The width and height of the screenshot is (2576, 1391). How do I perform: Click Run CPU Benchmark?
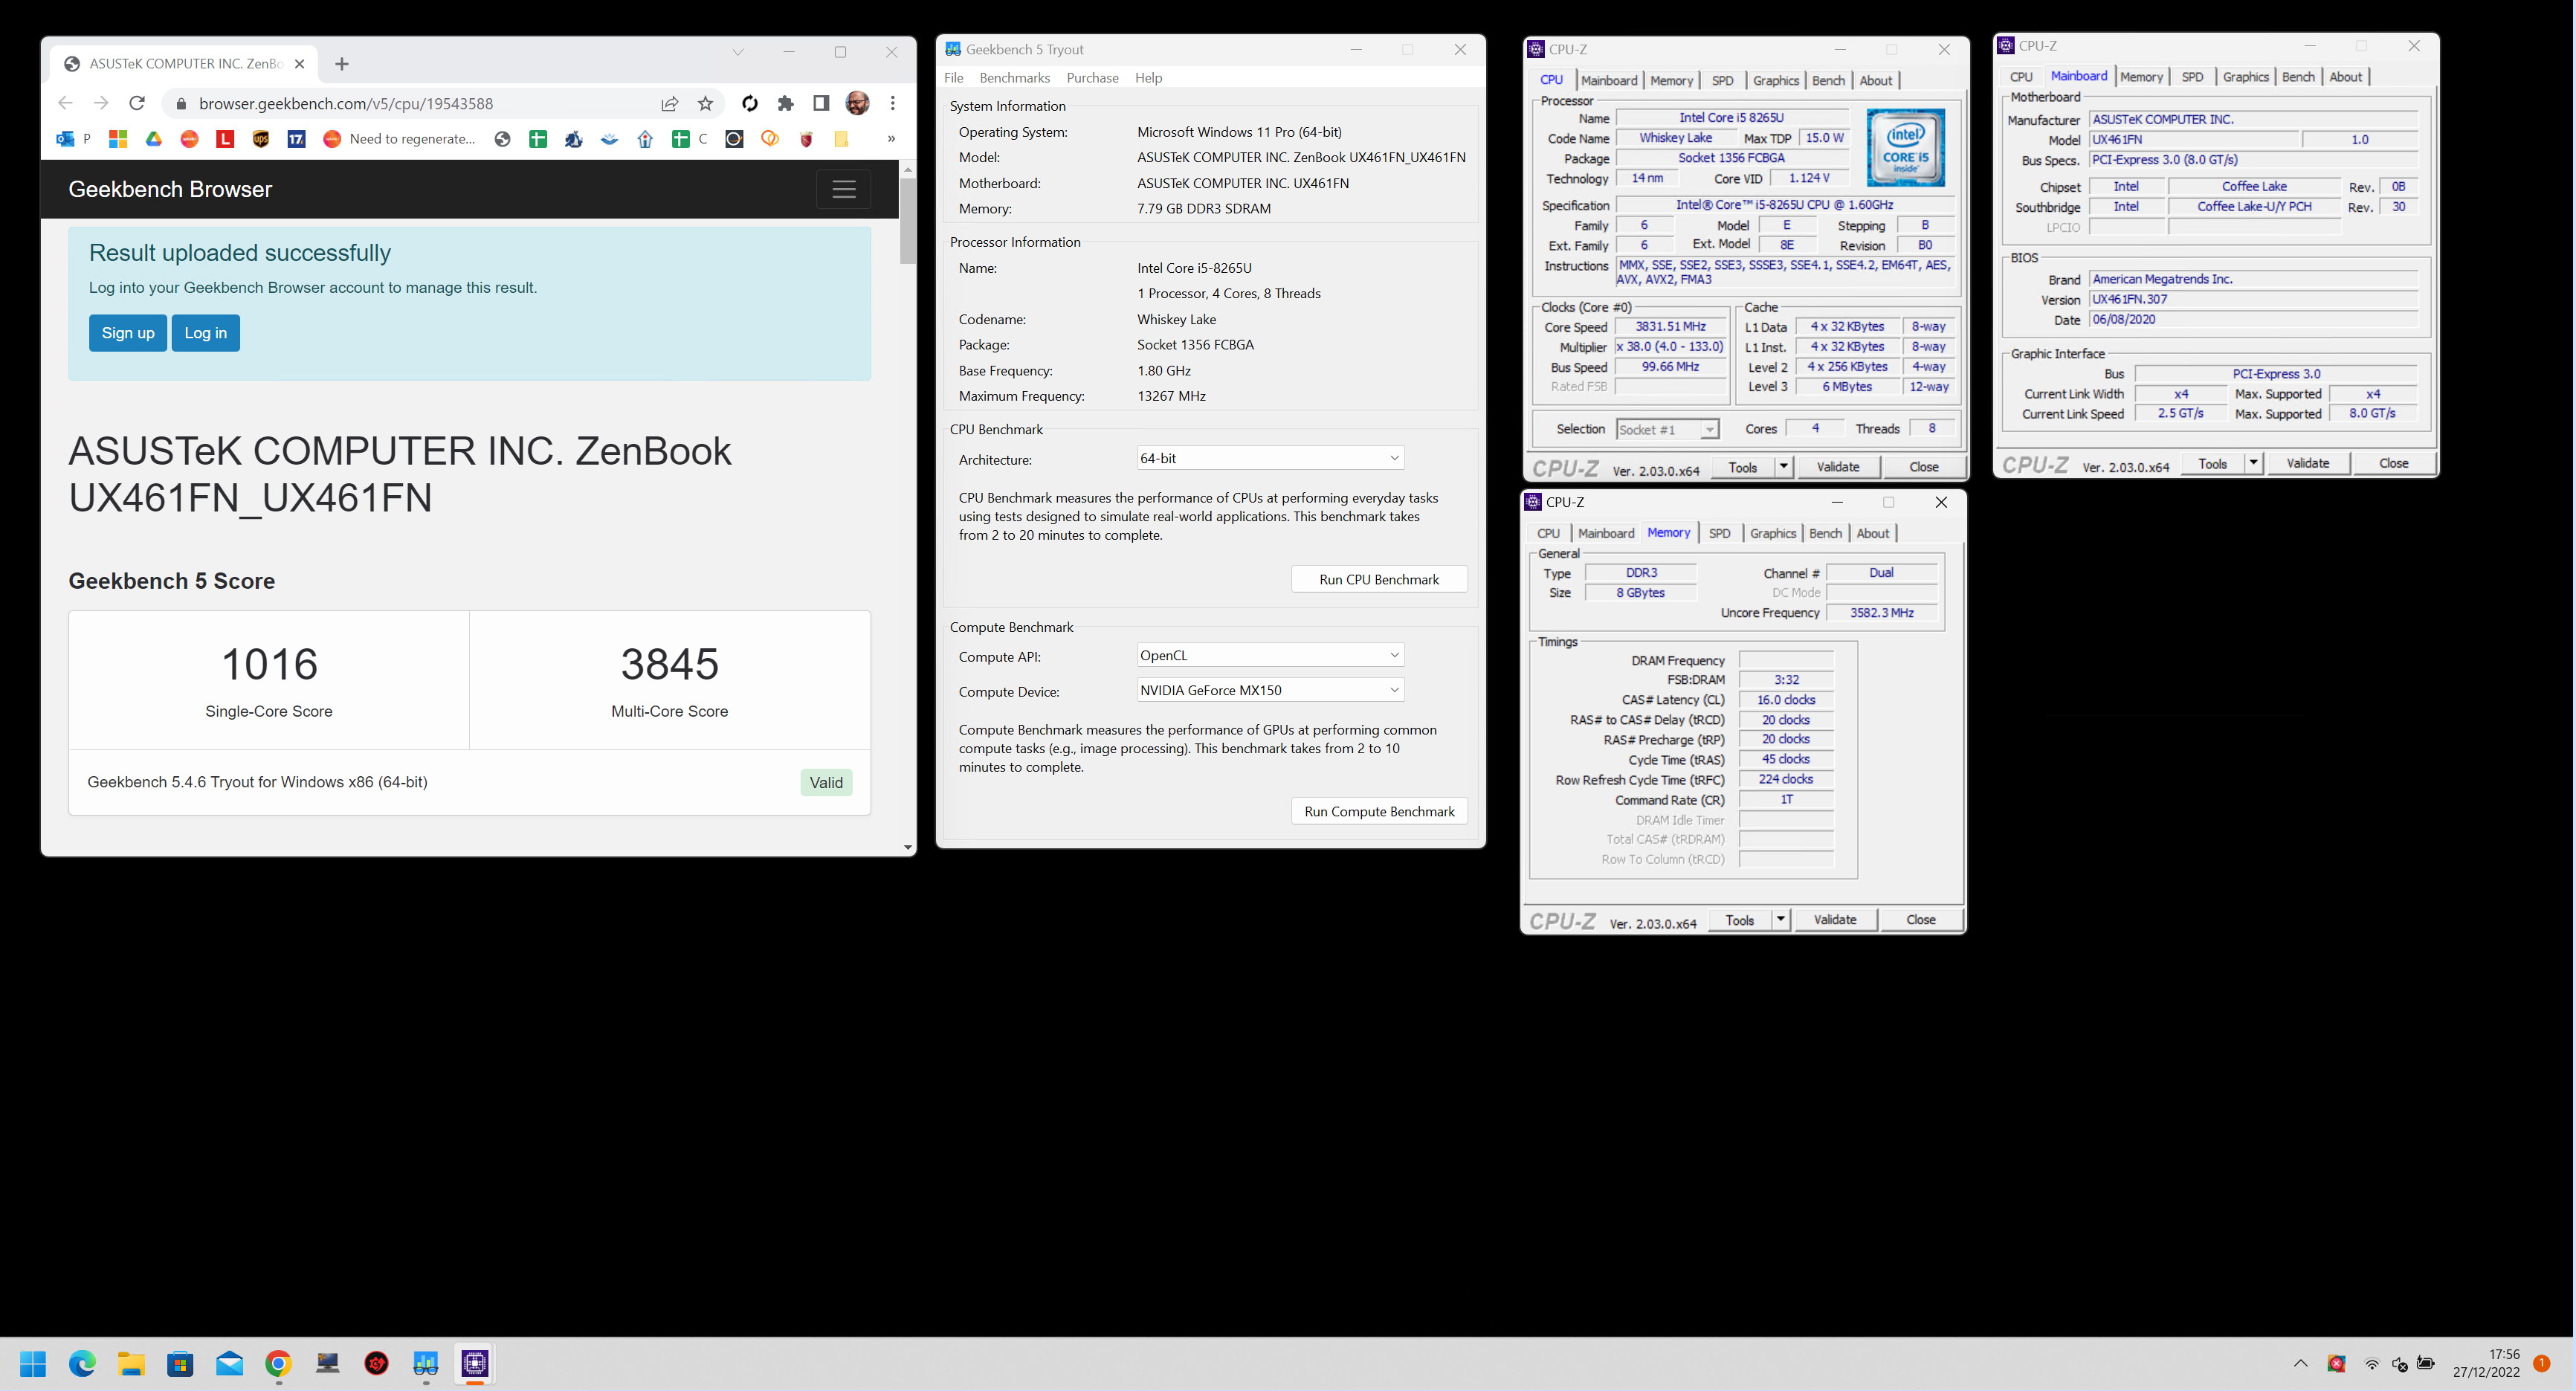tap(1379, 579)
